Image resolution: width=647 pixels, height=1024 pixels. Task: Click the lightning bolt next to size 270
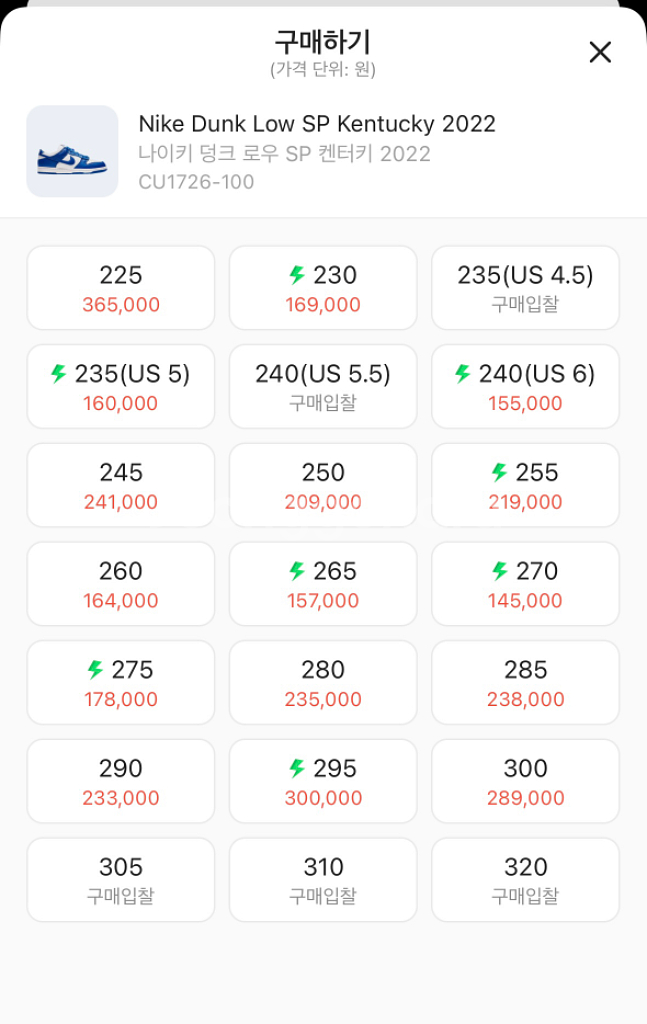[x=500, y=571]
